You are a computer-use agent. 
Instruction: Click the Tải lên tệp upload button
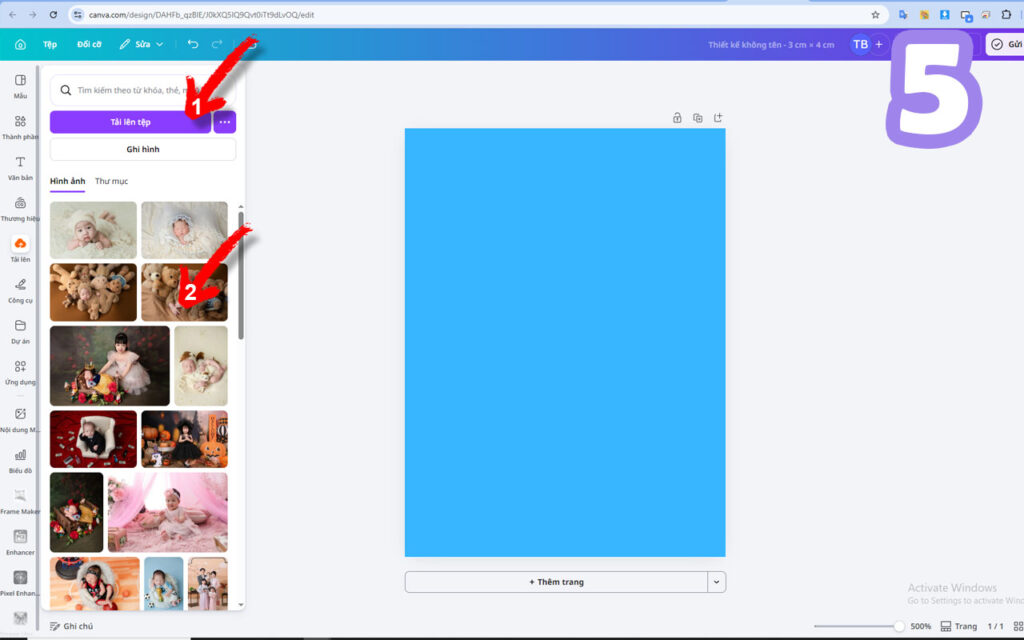click(x=131, y=122)
